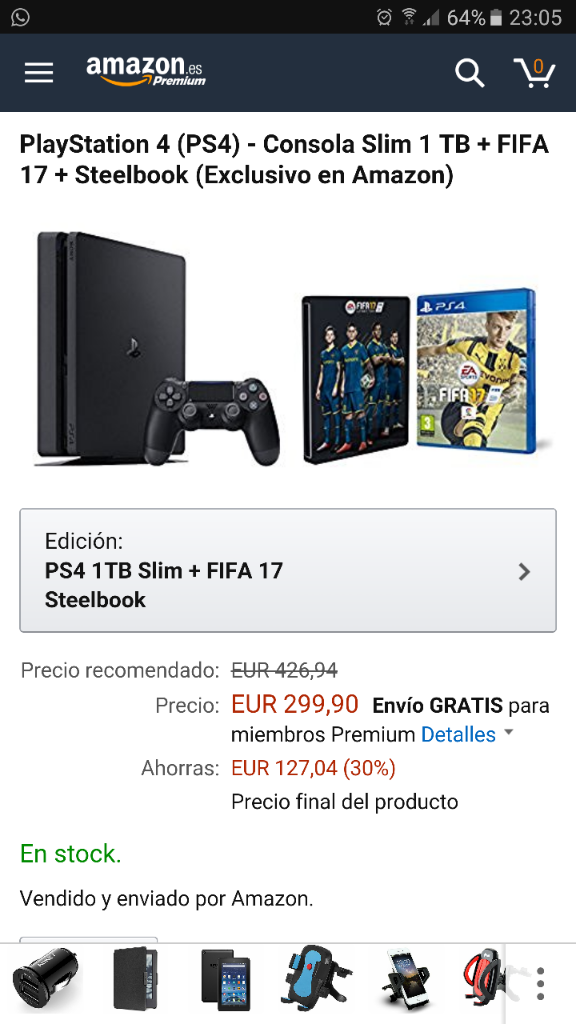The image size is (576, 1024).
Task: View the FIFA 17 steelbook cover image
Action: click(357, 379)
